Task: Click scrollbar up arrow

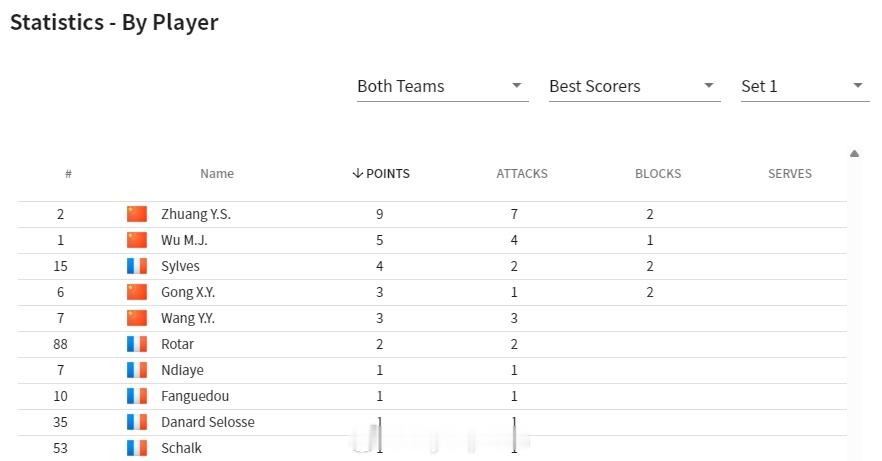Action: [854, 153]
